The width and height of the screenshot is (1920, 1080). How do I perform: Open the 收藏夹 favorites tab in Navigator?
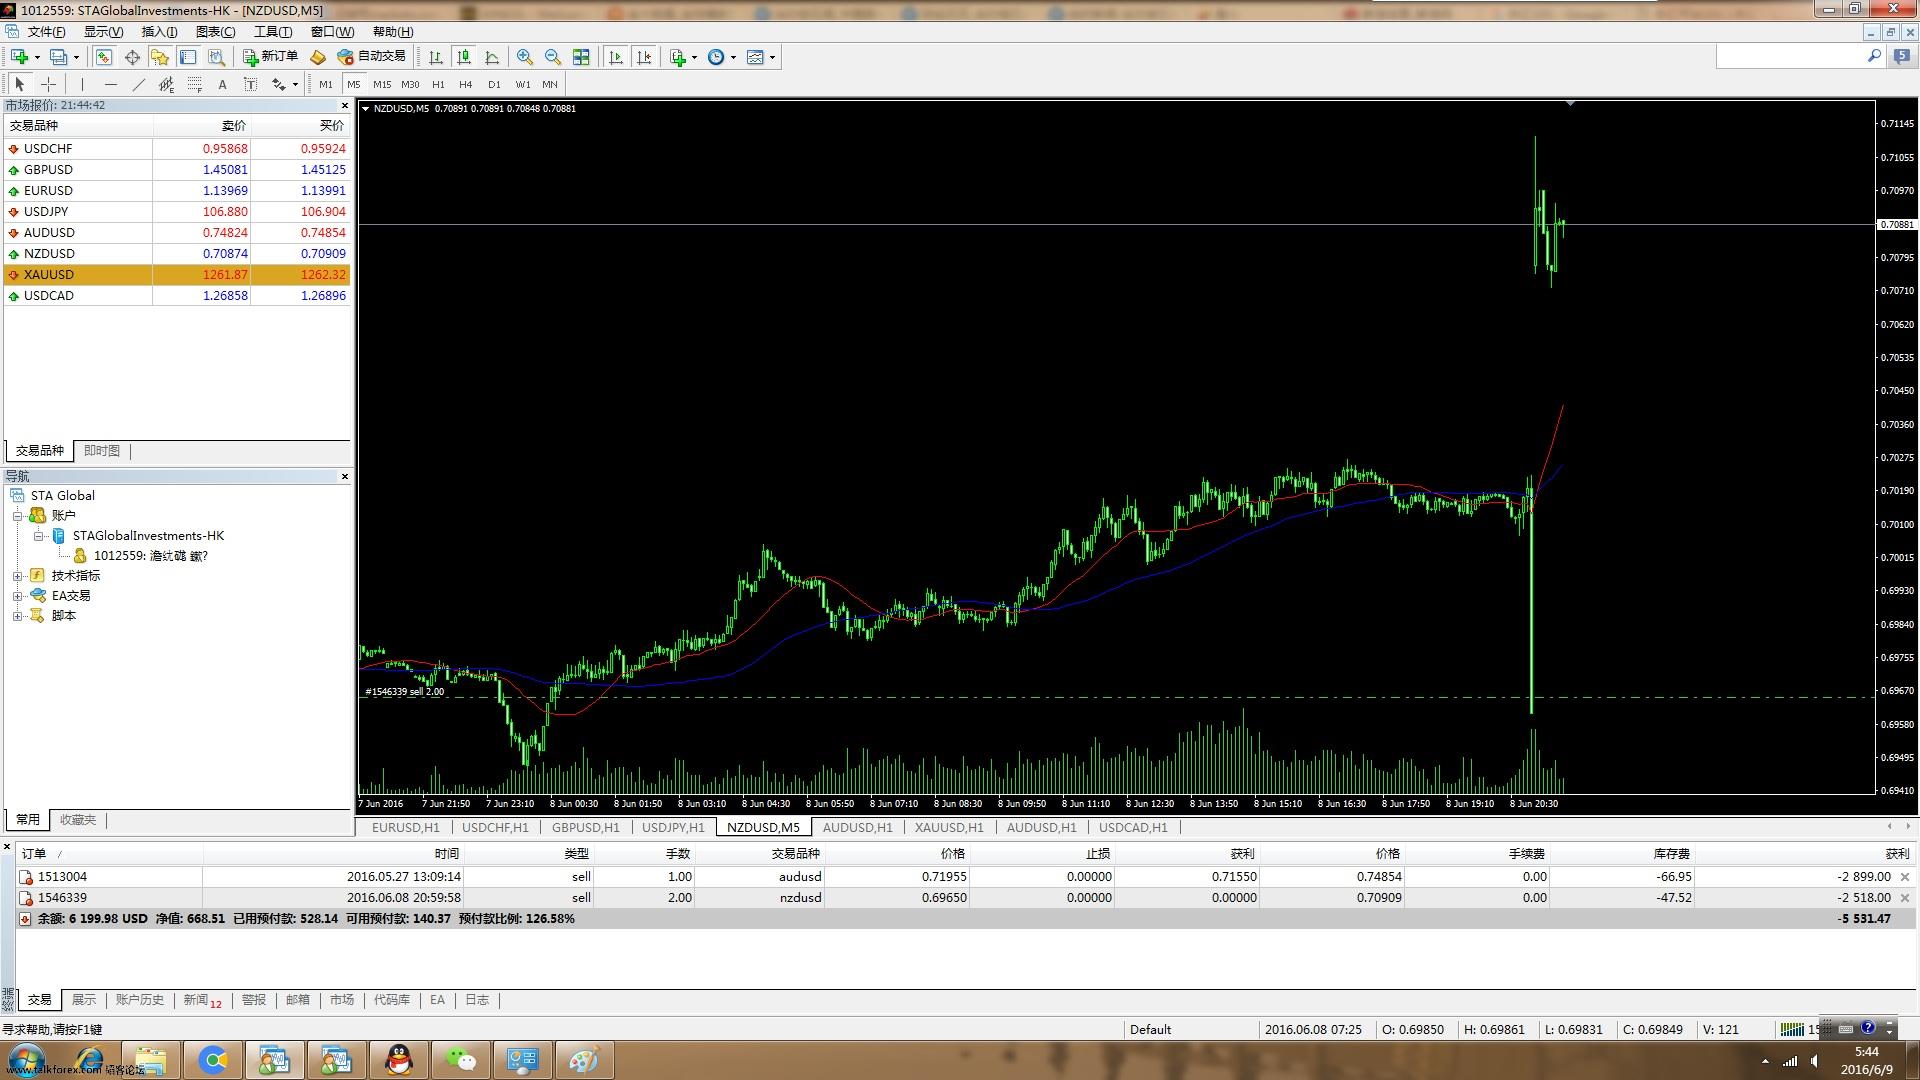(78, 820)
